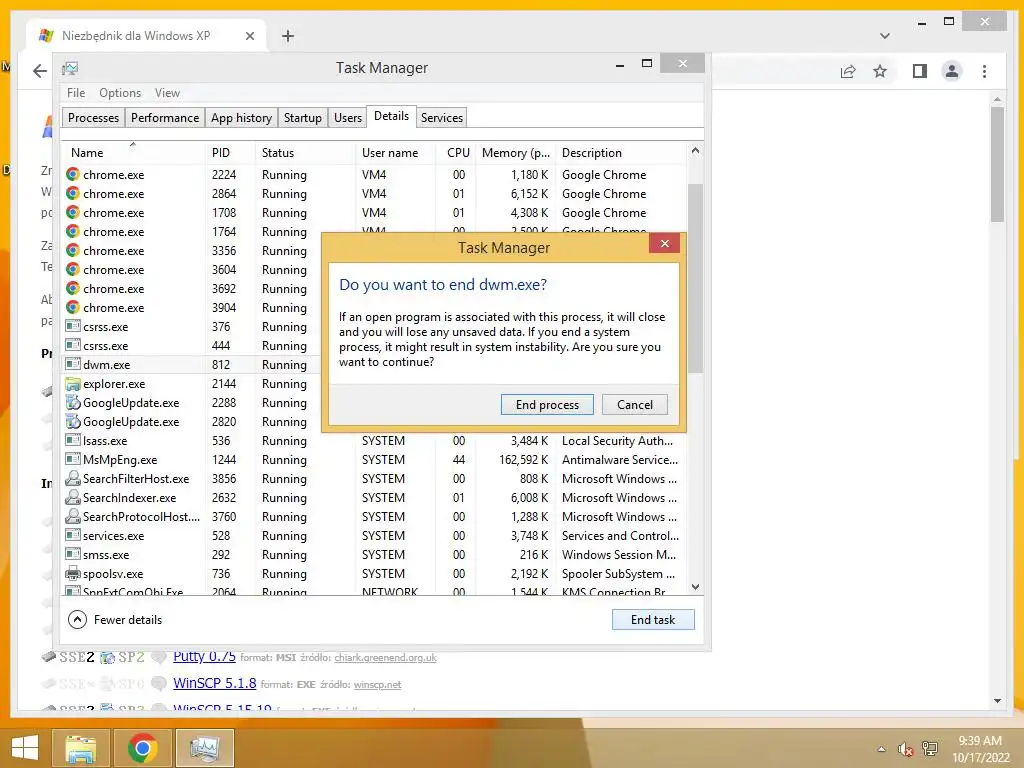Open Chrome tab search dropdown

point(885,36)
